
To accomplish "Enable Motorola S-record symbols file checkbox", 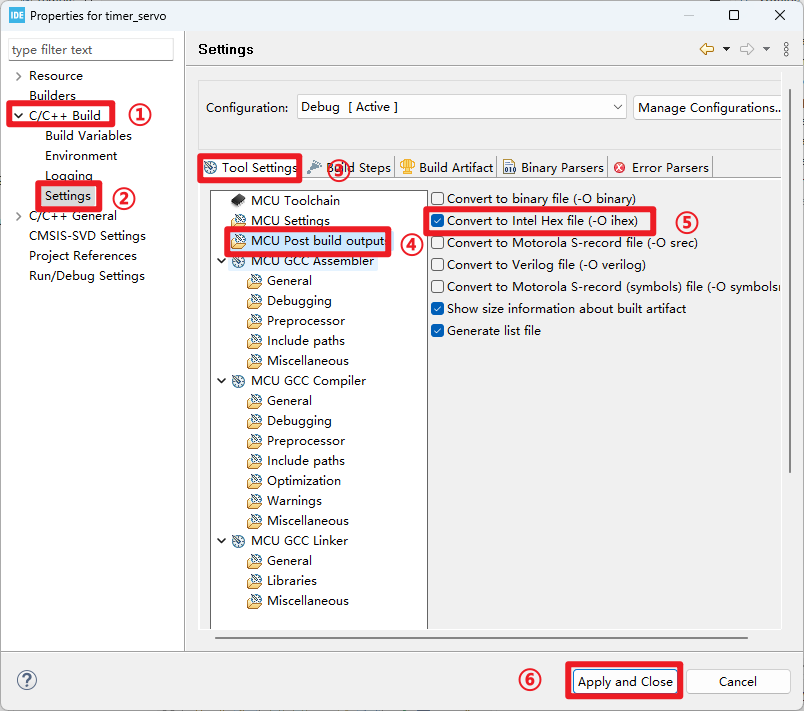I will [x=437, y=287].
